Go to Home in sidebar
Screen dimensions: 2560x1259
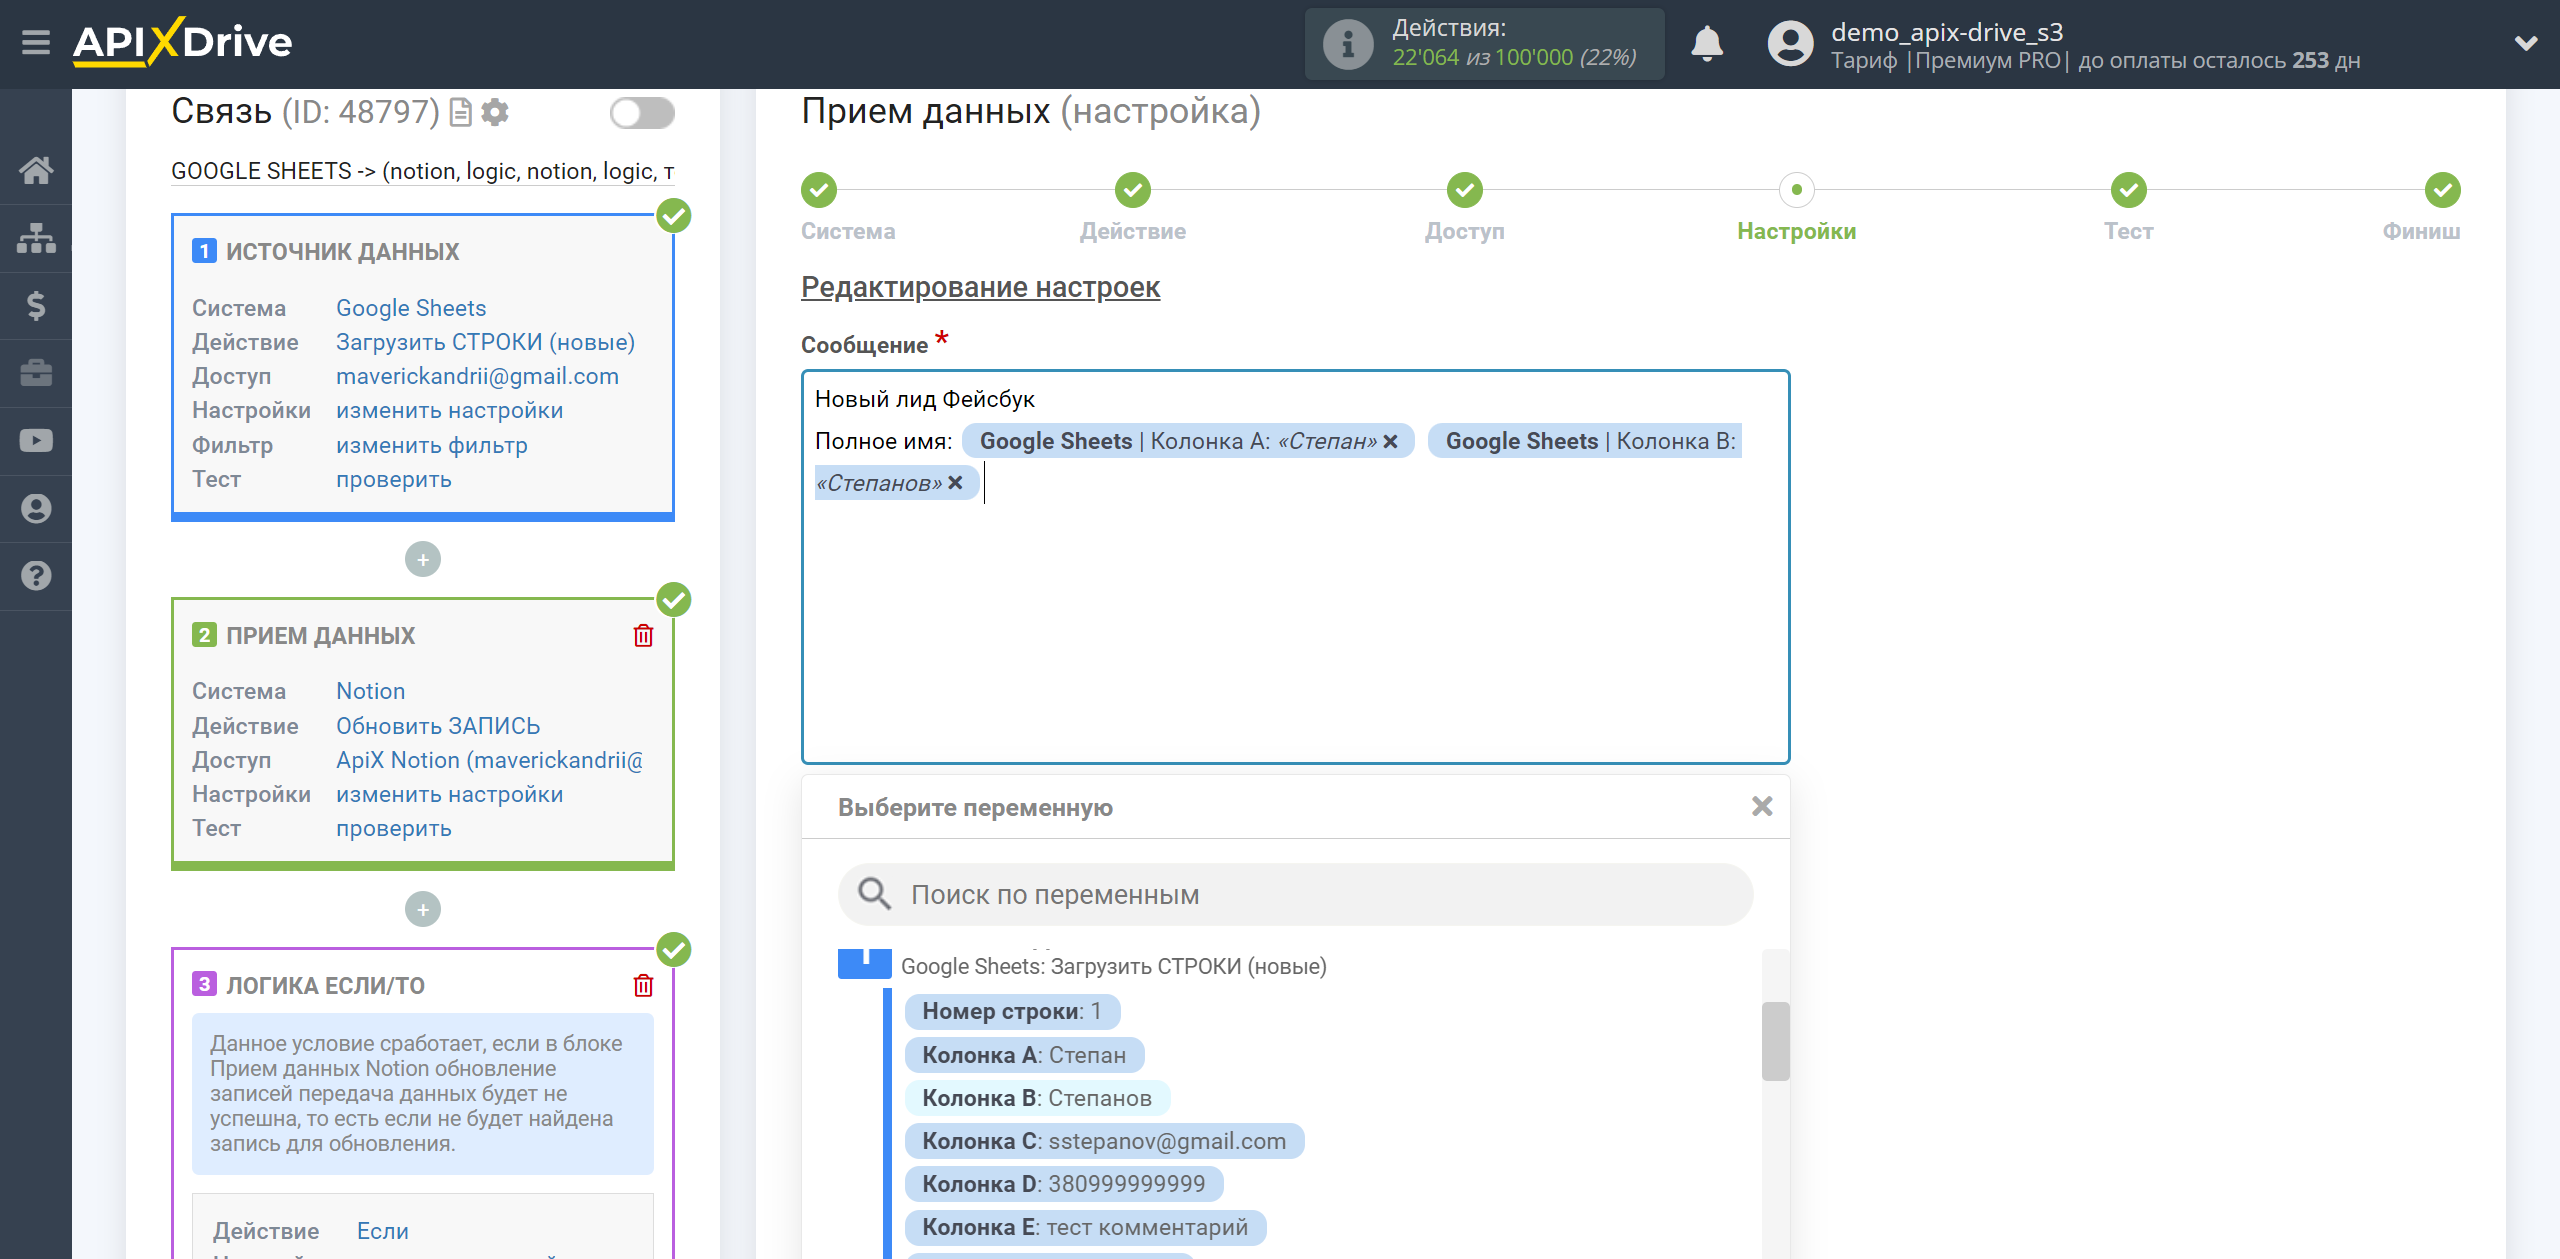pos(36,170)
